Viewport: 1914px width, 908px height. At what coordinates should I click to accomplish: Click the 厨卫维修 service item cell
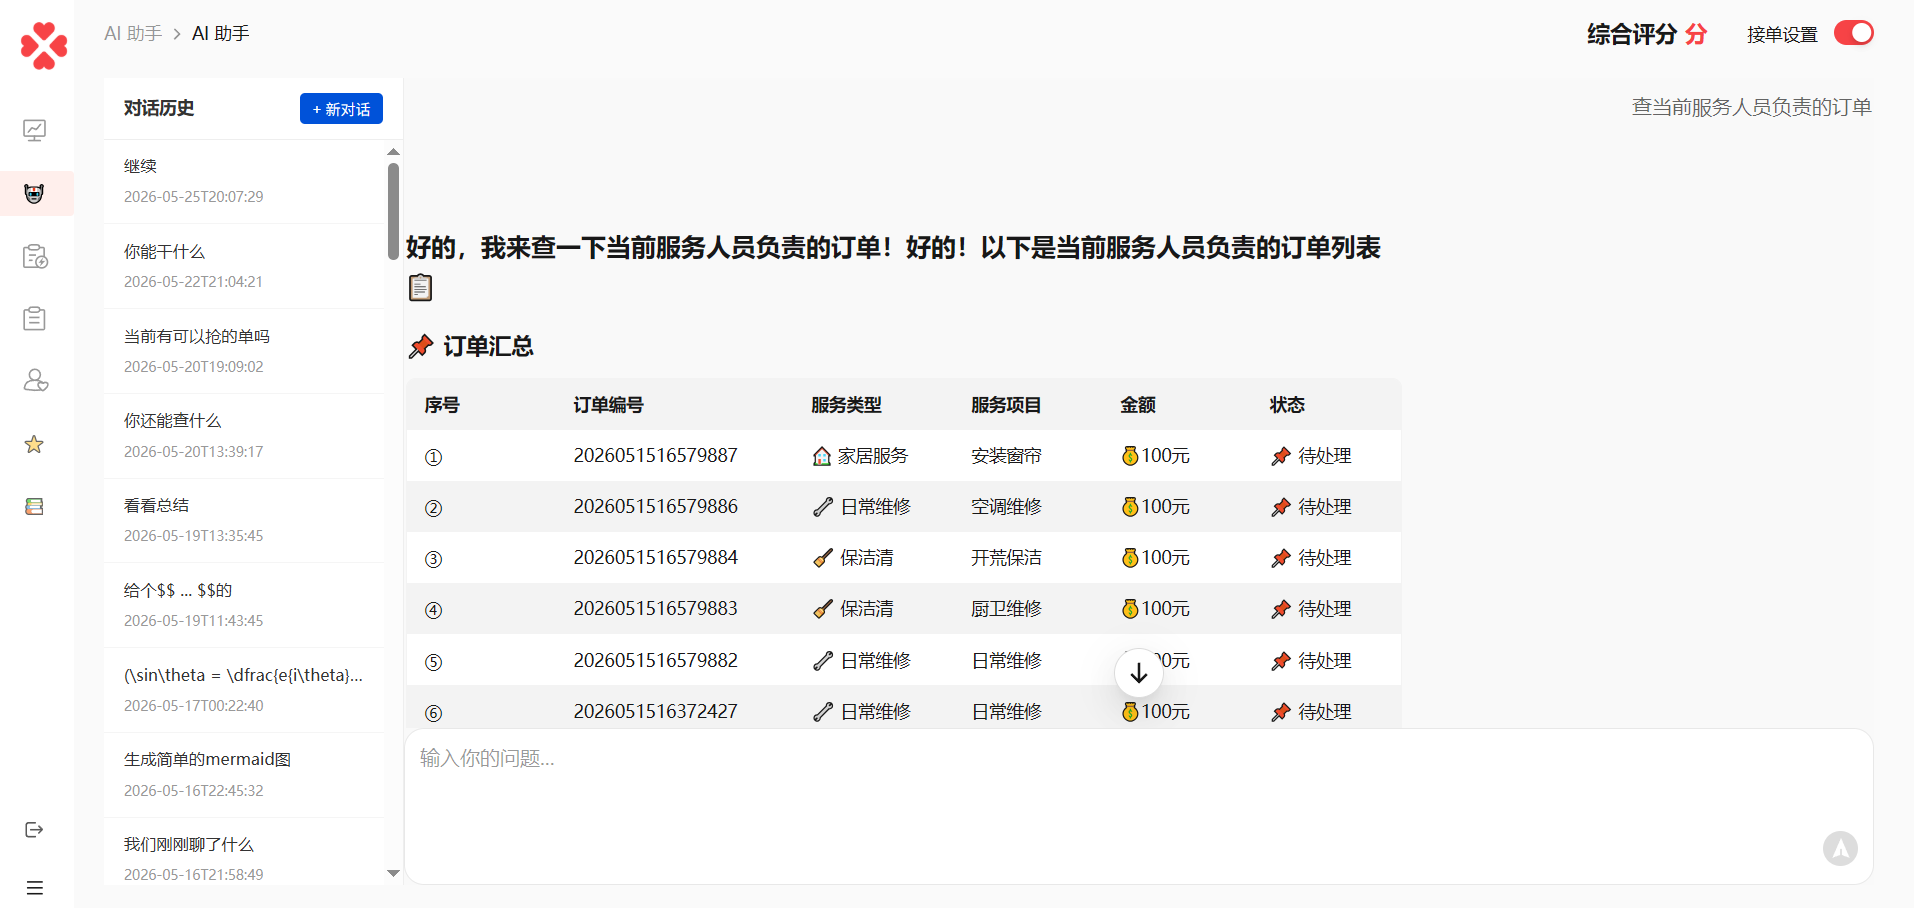click(x=1006, y=609)
